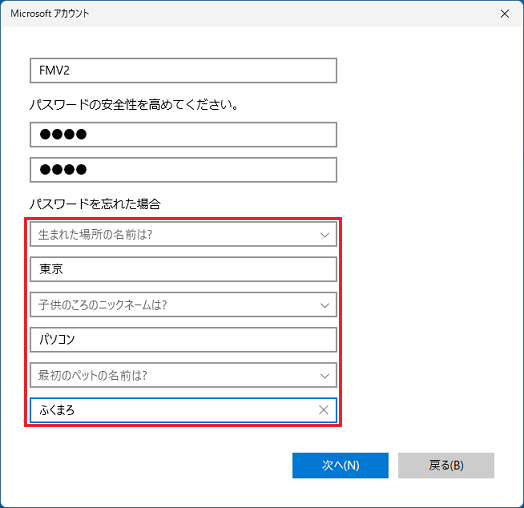The height and width of the screenshot is (508, 524).
Task: Click the answer field containing ふくまろ
Action: click(183, 410)
